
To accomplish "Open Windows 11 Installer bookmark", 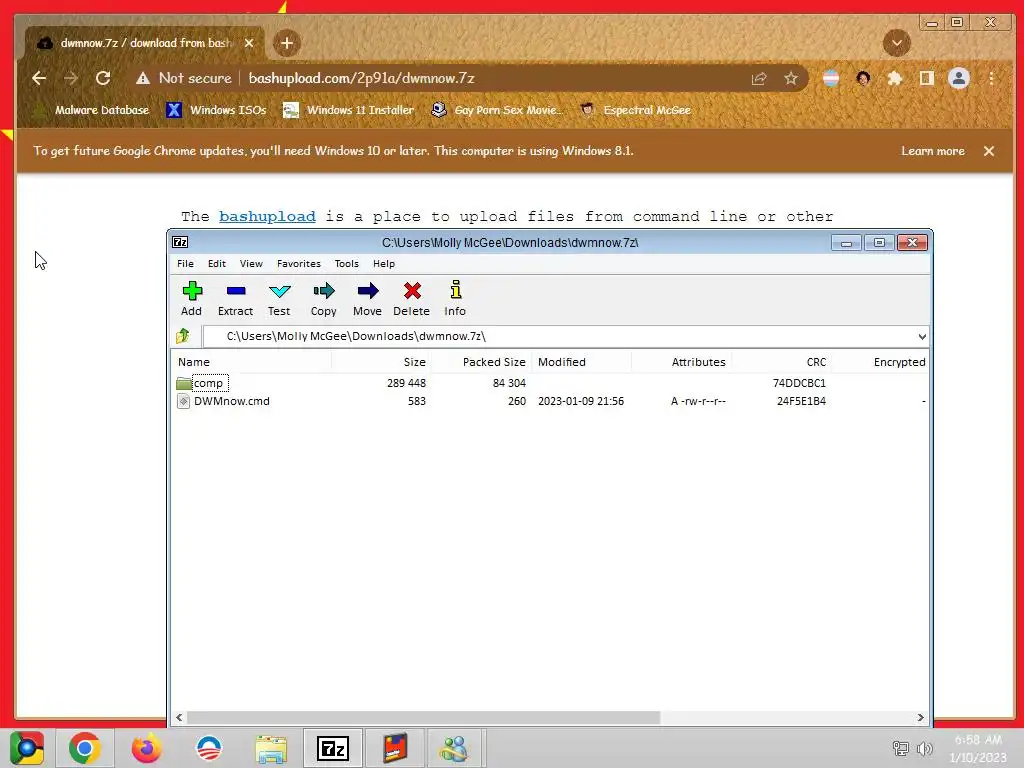I will [349, 110].
